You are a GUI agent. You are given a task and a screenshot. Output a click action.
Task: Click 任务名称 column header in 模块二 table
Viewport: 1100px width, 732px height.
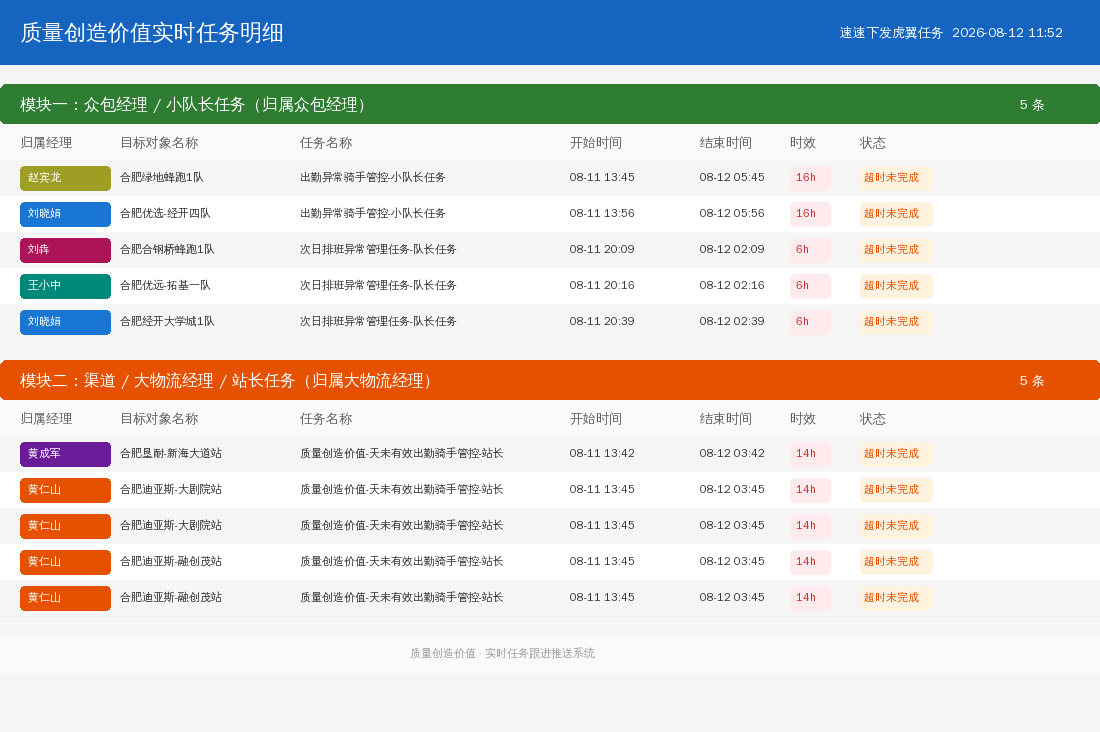point(326,418)
